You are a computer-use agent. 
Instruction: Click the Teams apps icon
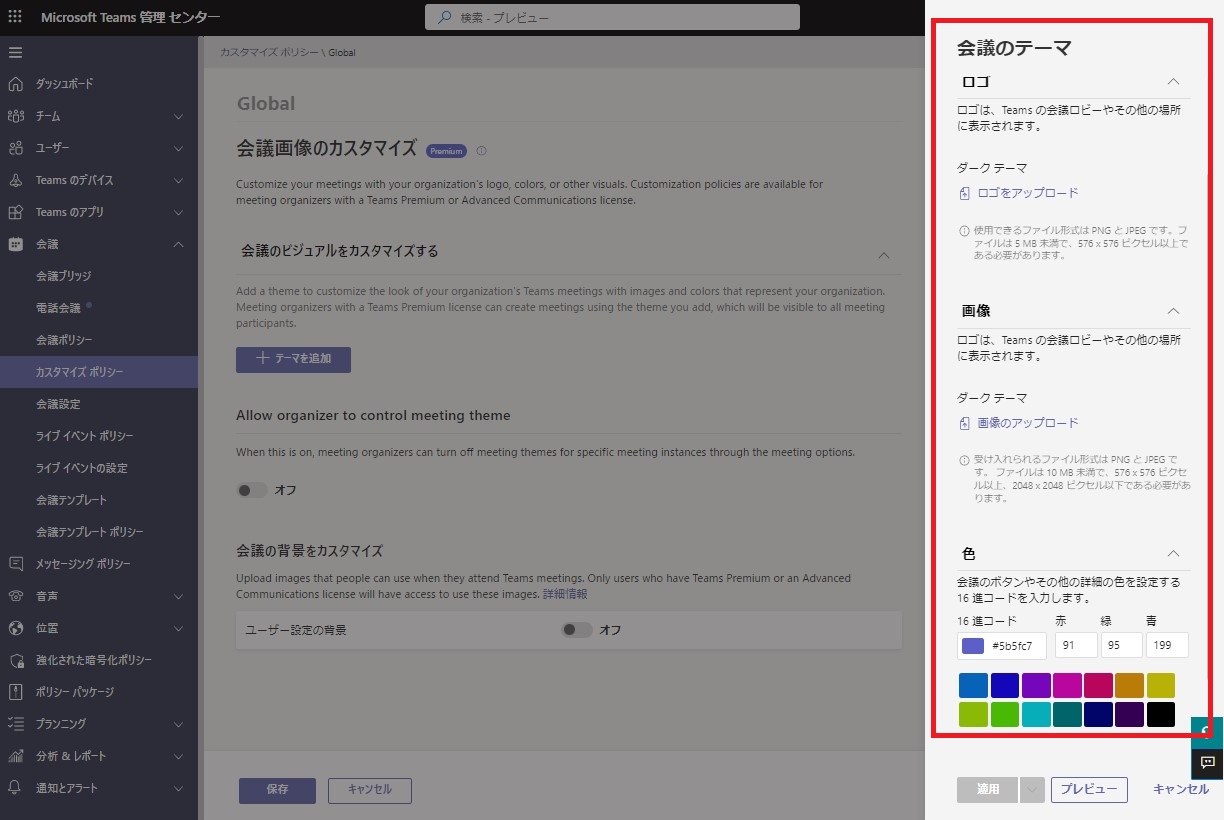point(15,212)
